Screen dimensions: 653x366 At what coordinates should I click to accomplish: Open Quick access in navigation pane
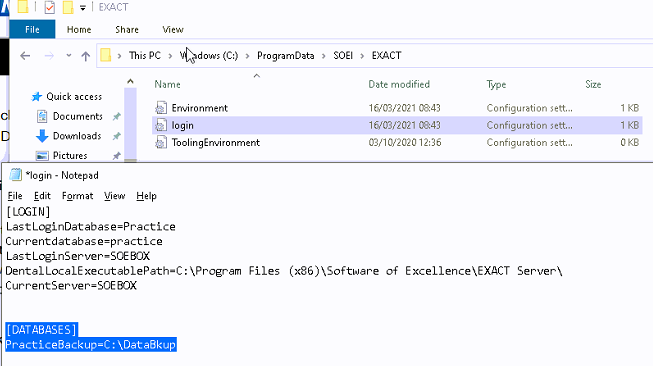(x=74, y=97)
